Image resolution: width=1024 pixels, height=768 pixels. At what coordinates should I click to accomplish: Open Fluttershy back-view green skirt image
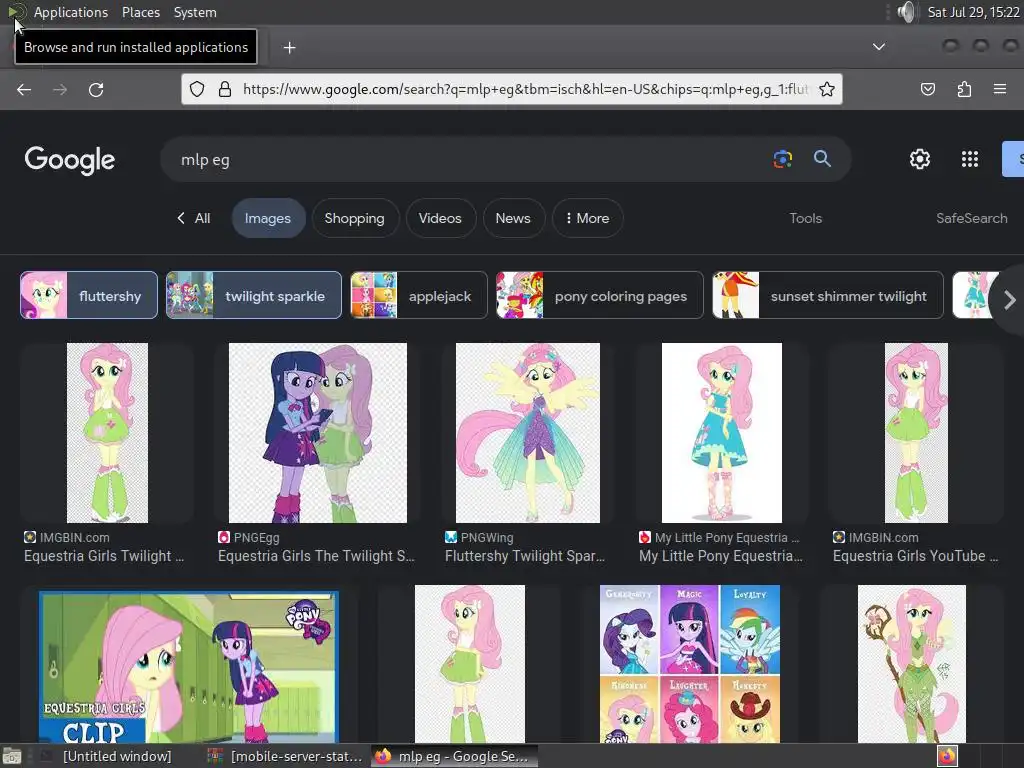tap(470, 664)
